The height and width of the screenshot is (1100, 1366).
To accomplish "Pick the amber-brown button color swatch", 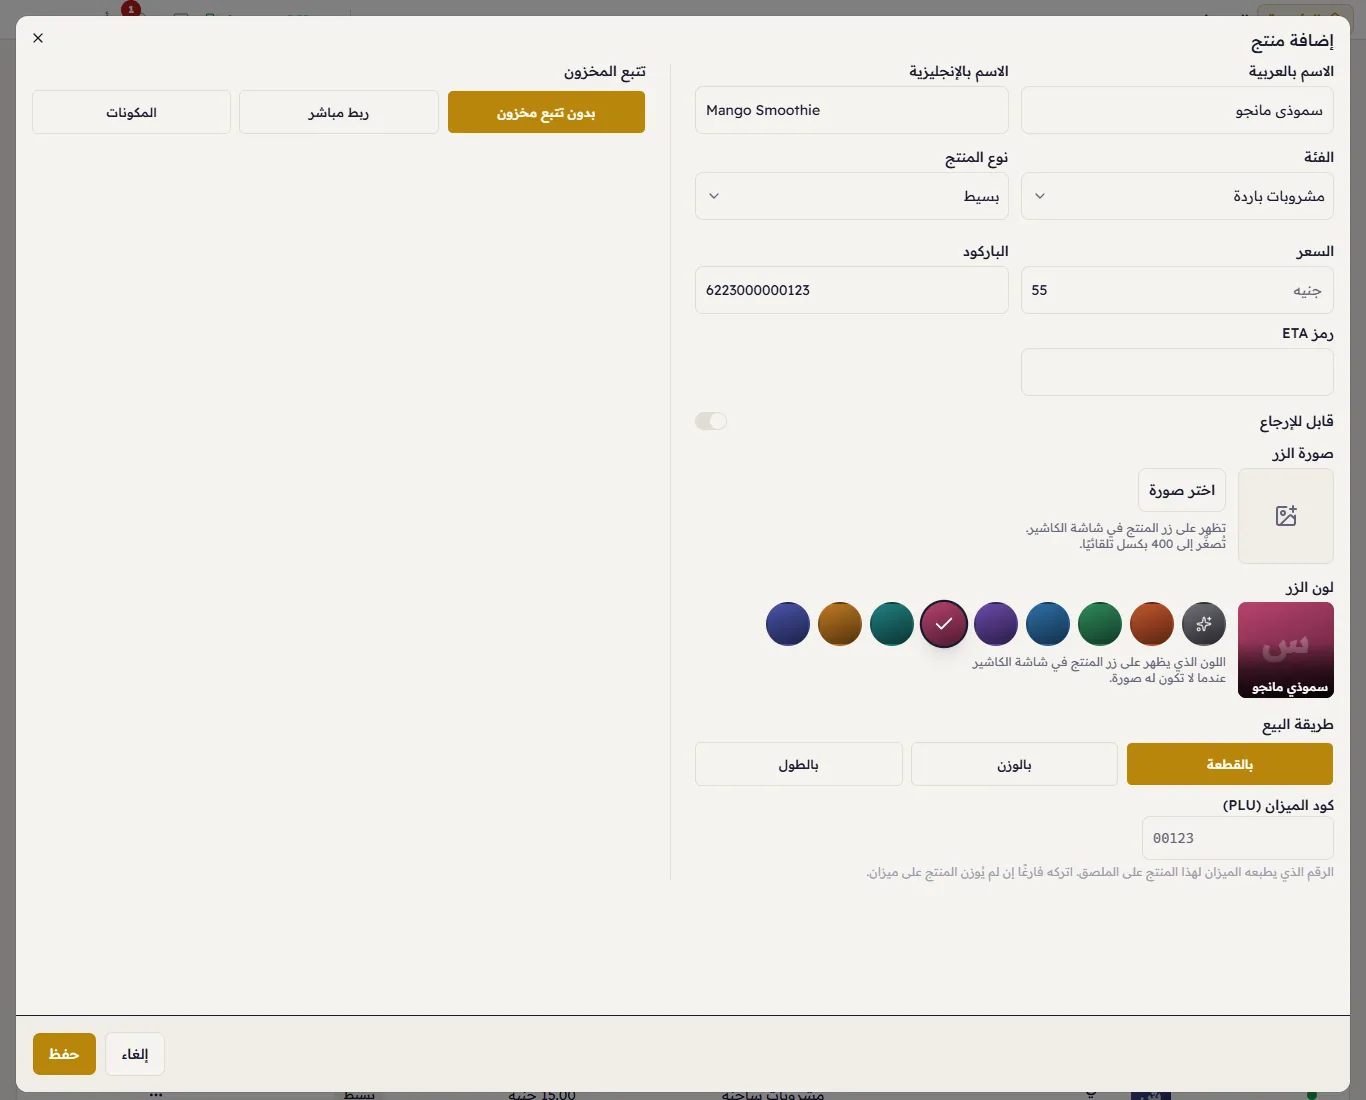I will [x=840, y=624].
